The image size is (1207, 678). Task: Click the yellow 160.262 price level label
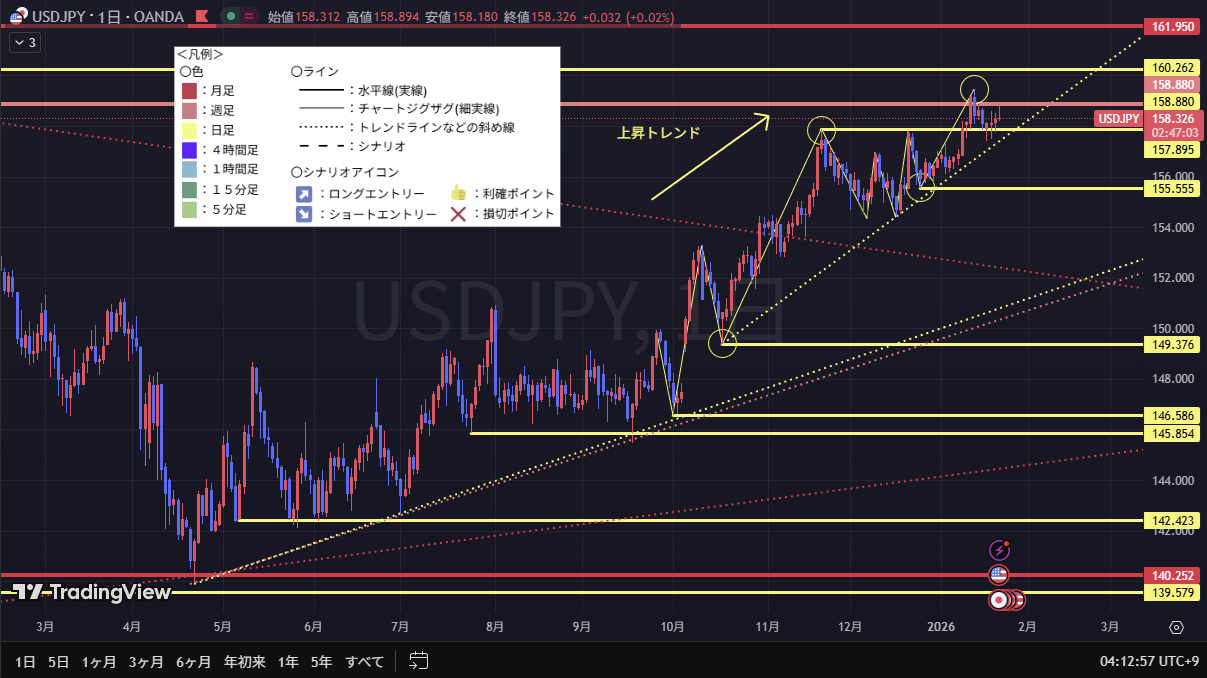(1173, 69)
